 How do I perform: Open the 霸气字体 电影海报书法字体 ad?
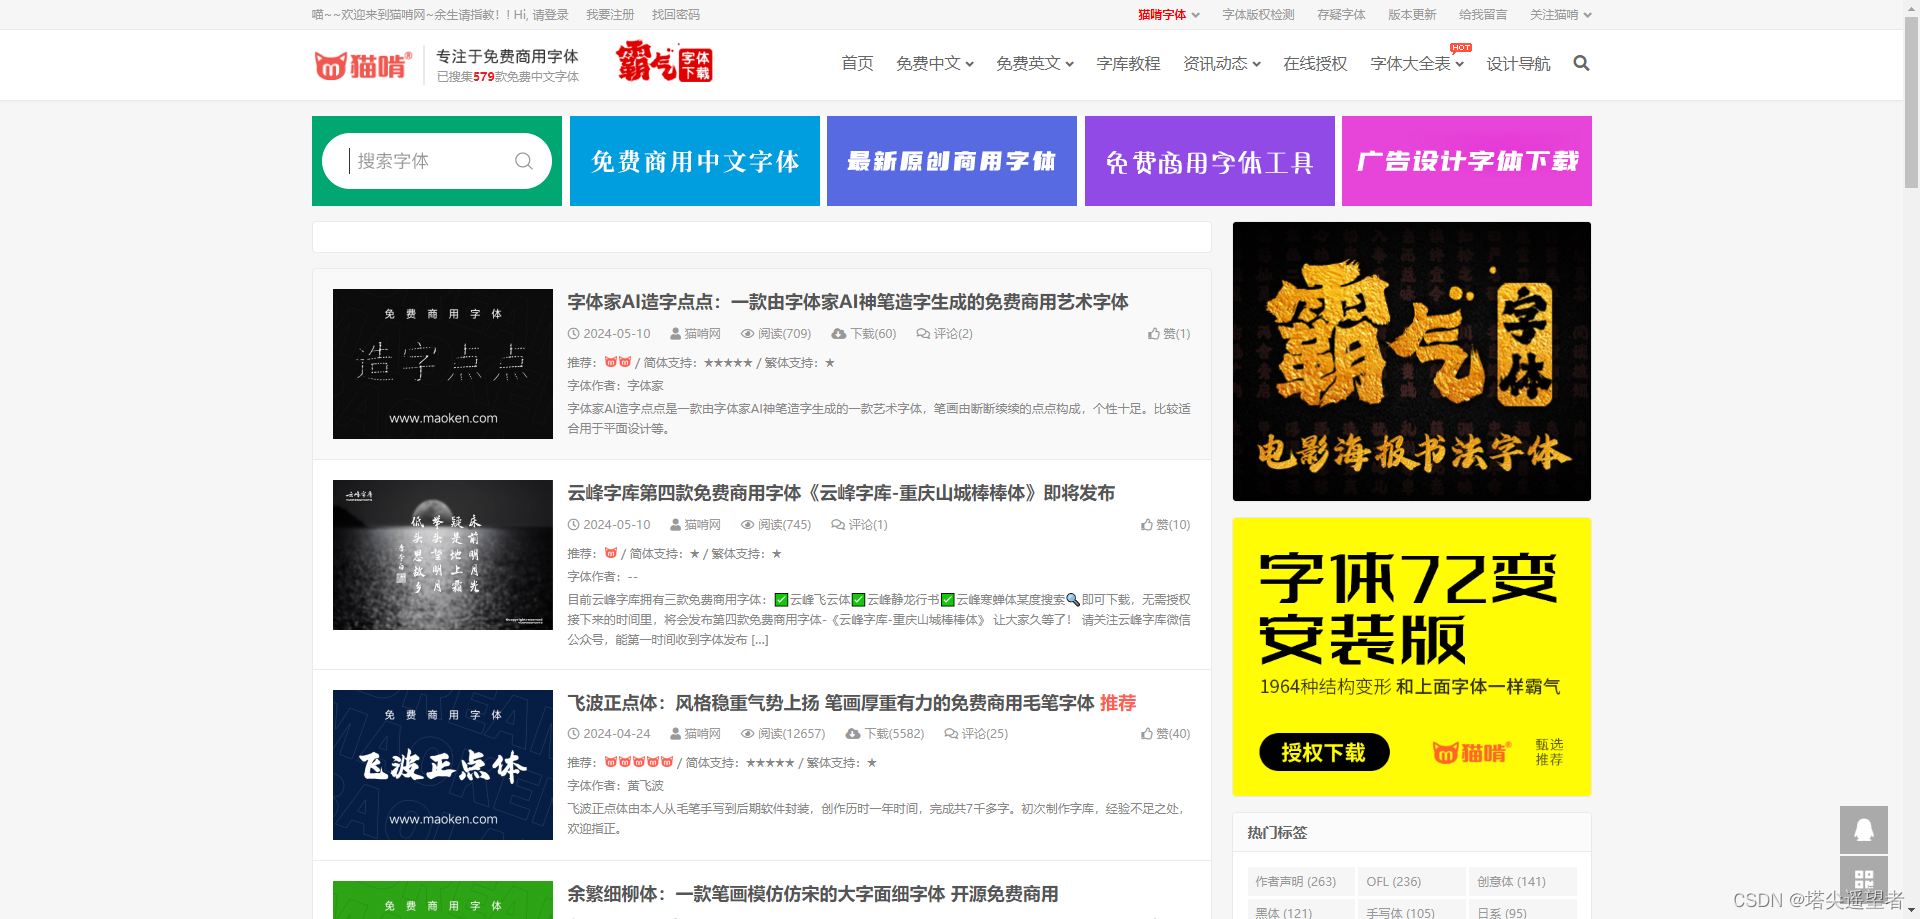click(x=1412, y=361)
